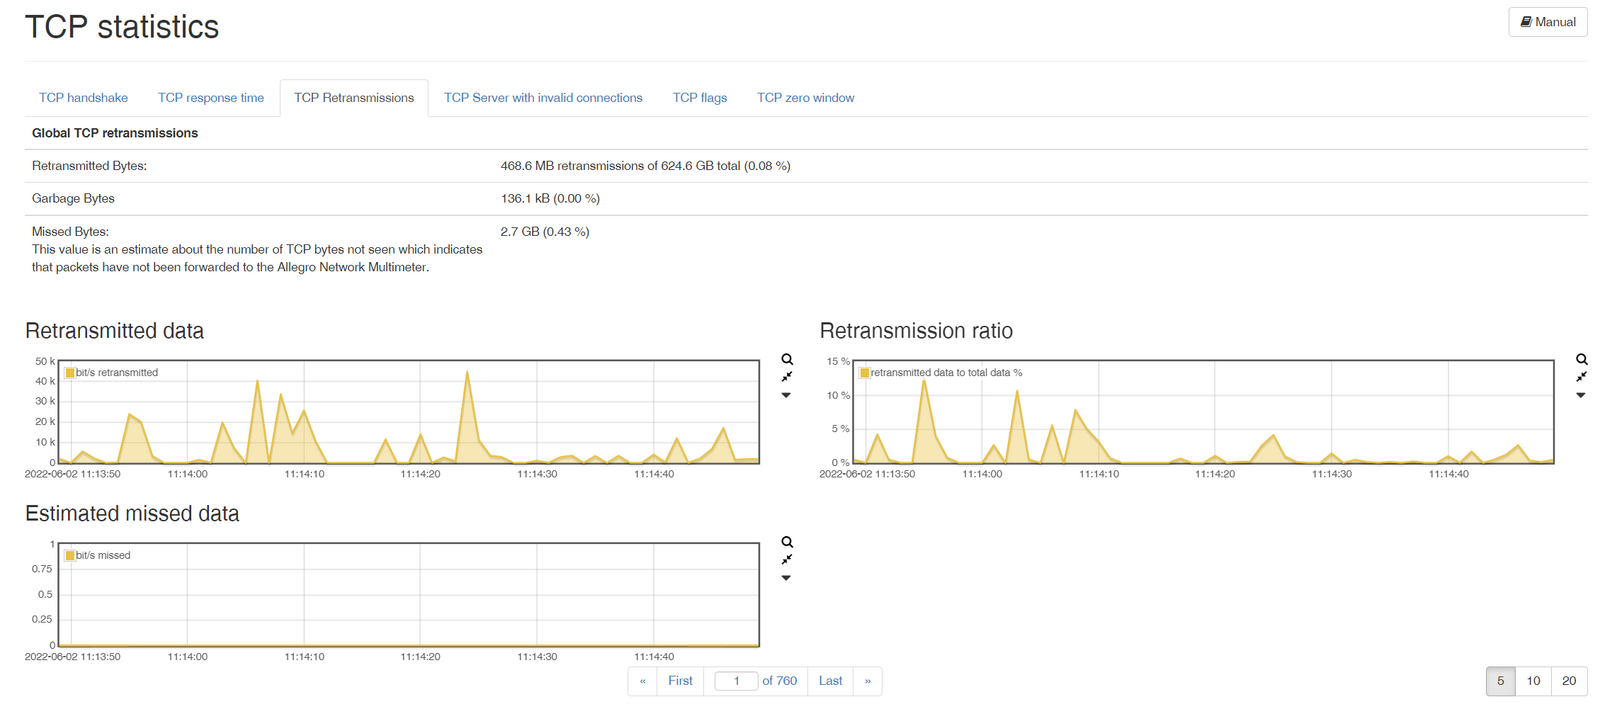1600x709 pixels.
Task: Click the zoom magnifier on Estimated missed data graph
Action: pyautogui.click(x=787, y=542)
